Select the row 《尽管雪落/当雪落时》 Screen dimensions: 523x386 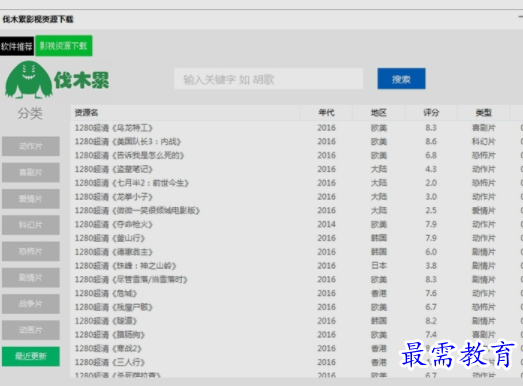coord(297,279)
